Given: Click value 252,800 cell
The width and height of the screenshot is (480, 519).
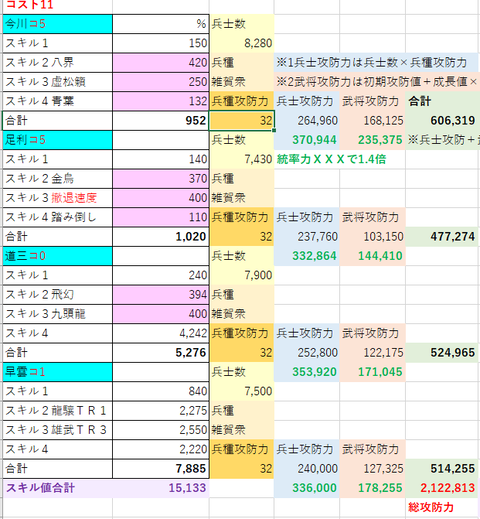Looking at the screenshot, I should (x=307, y=353).
